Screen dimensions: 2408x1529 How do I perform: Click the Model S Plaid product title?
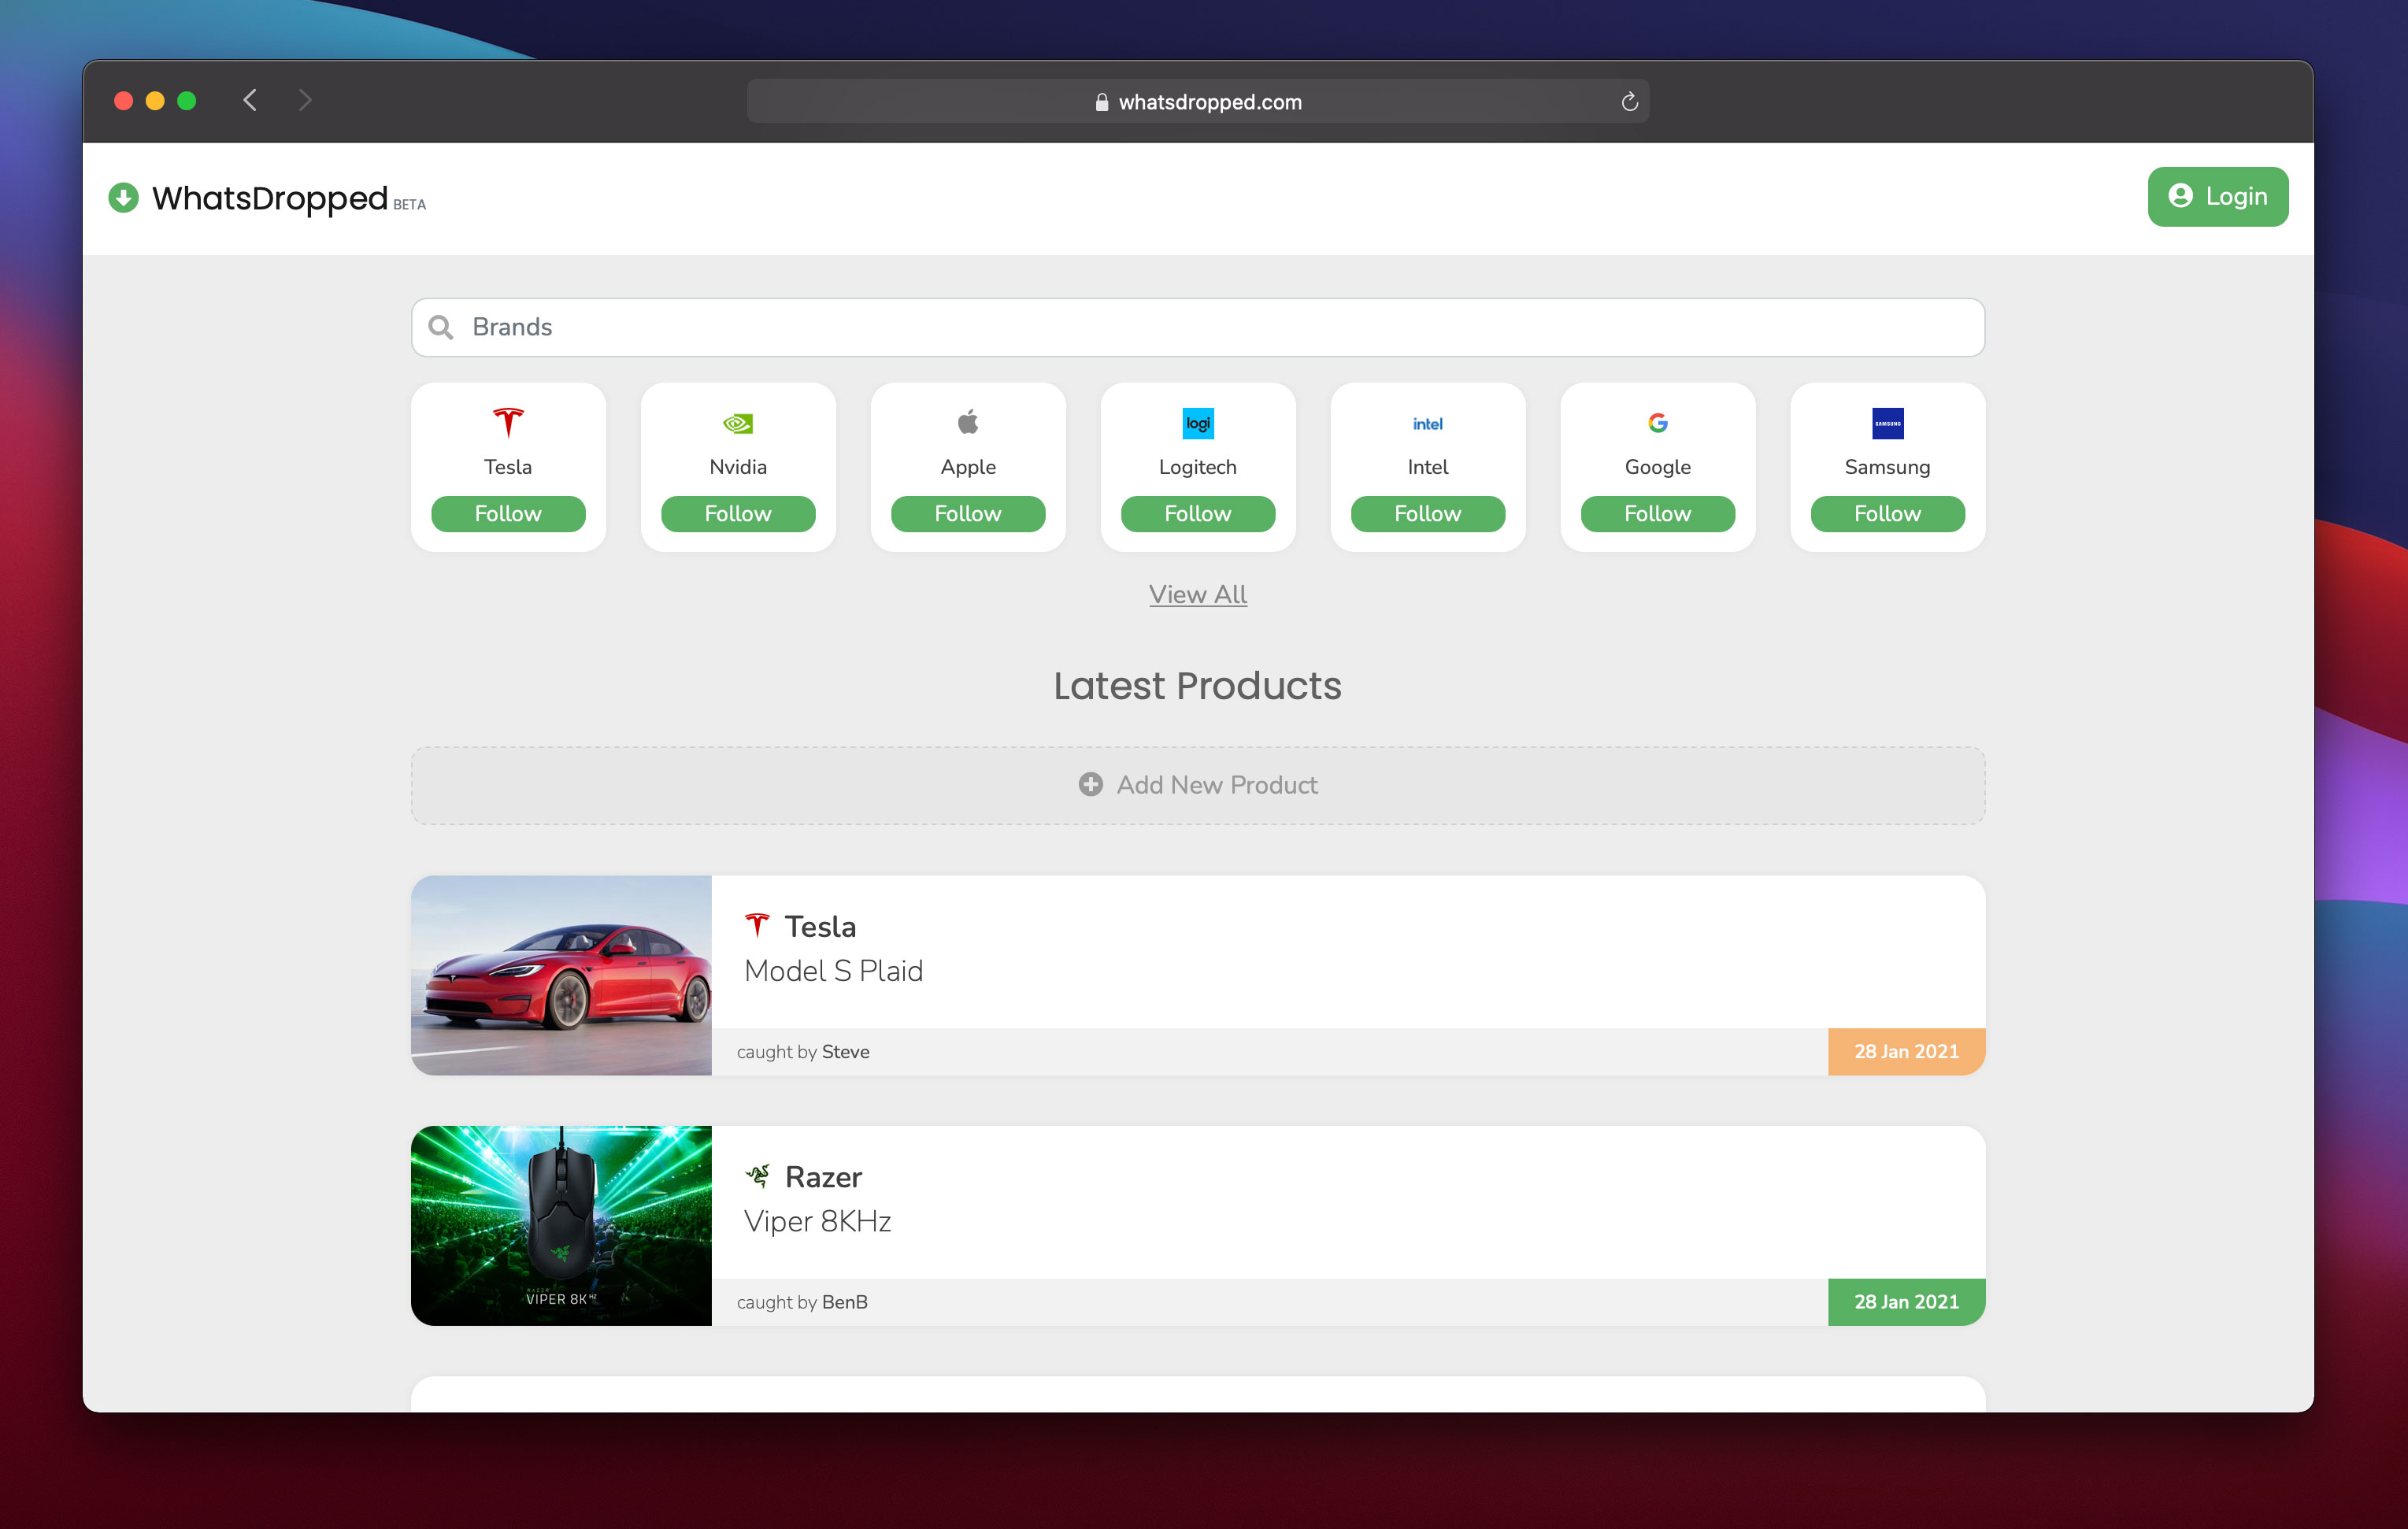833,971
